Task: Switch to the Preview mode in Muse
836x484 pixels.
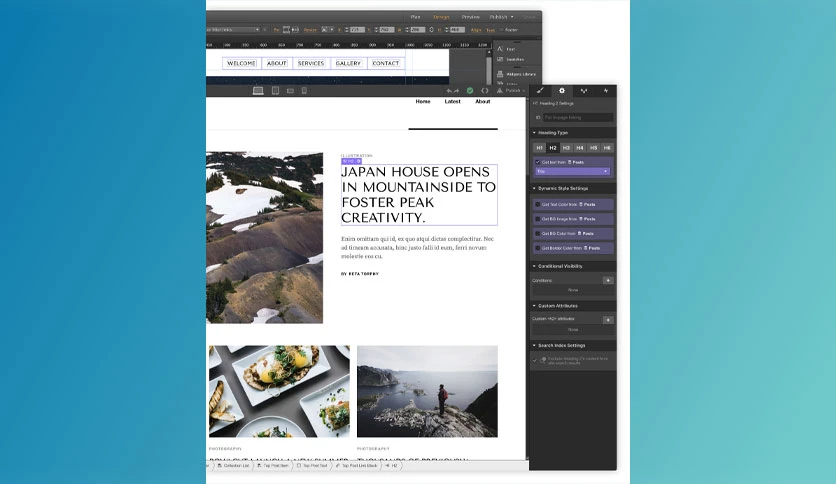Action: (x=470, y=17)
